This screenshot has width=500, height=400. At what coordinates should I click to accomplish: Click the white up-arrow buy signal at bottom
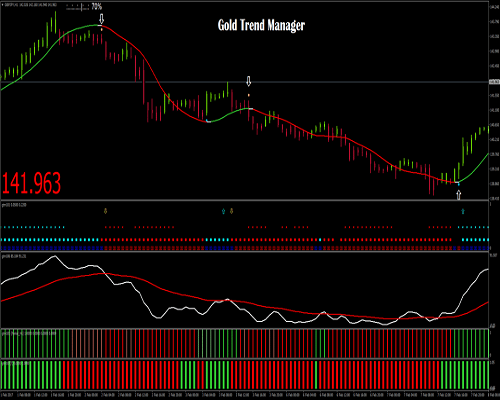click(459, 195)
